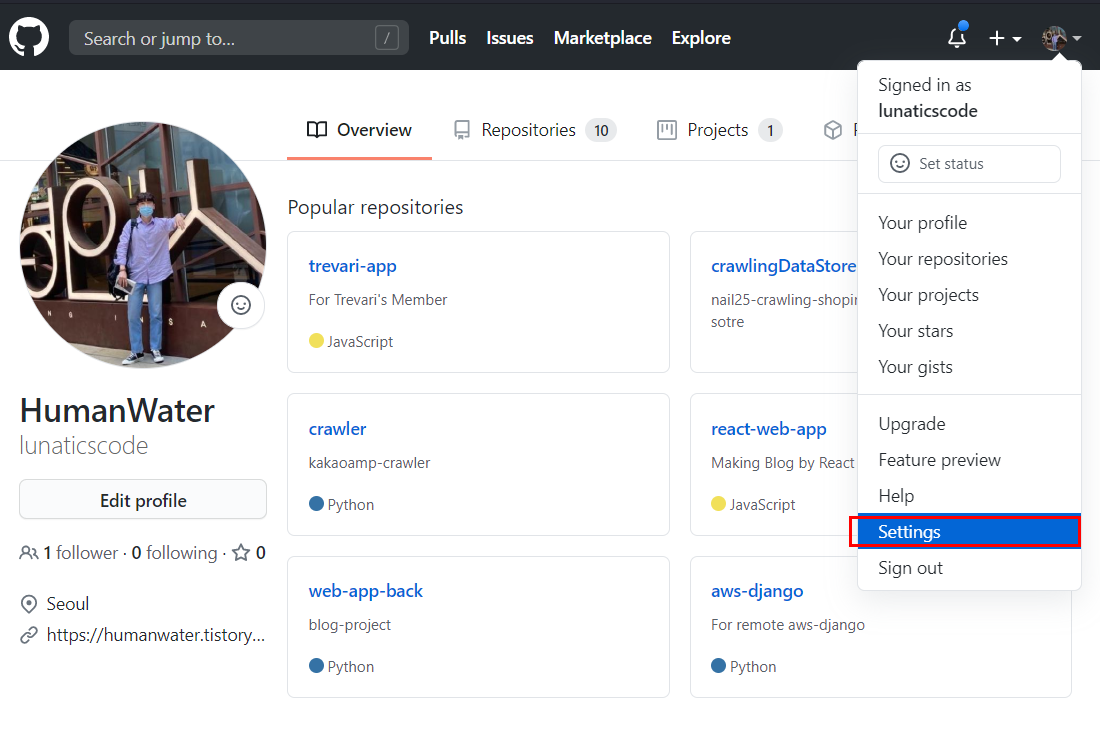Click the Projects count badge 1
Screen dimensions: 1100x737
coord(770,130)
